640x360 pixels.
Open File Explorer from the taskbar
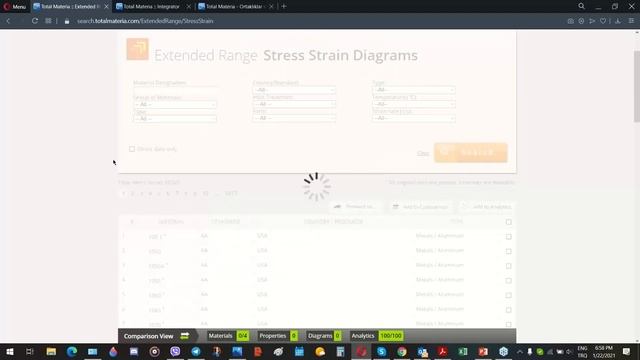pyautogui.click(x=51, y=351)
